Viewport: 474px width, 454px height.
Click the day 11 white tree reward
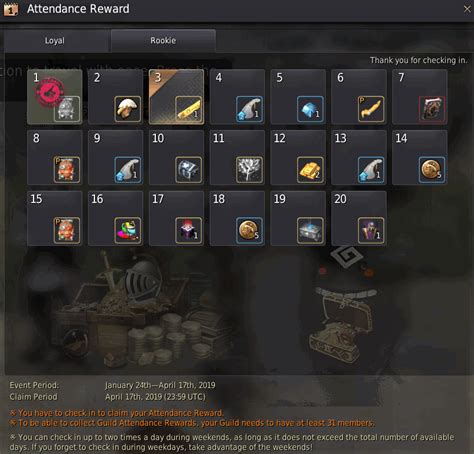tap(249, 170)
